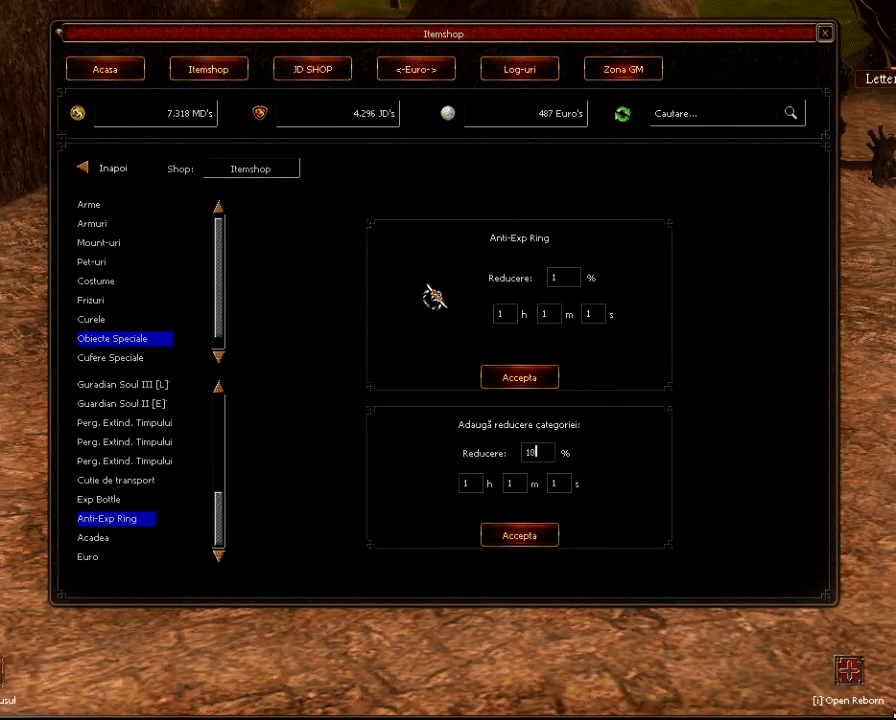Focus the Cautare search field
This screenshot has width=896, height=720.
click(x=714, y=113)
